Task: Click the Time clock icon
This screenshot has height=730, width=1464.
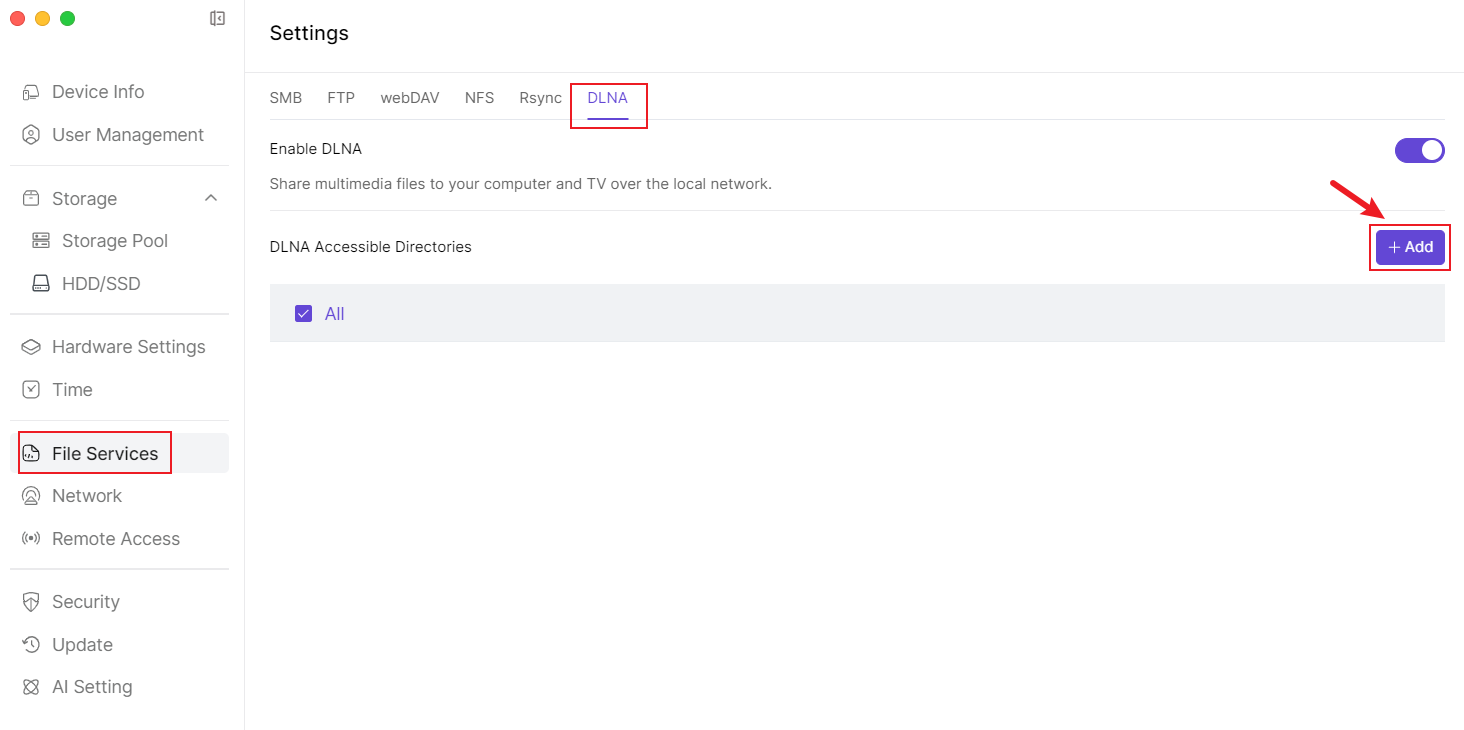Action: (x=31, y=390)
